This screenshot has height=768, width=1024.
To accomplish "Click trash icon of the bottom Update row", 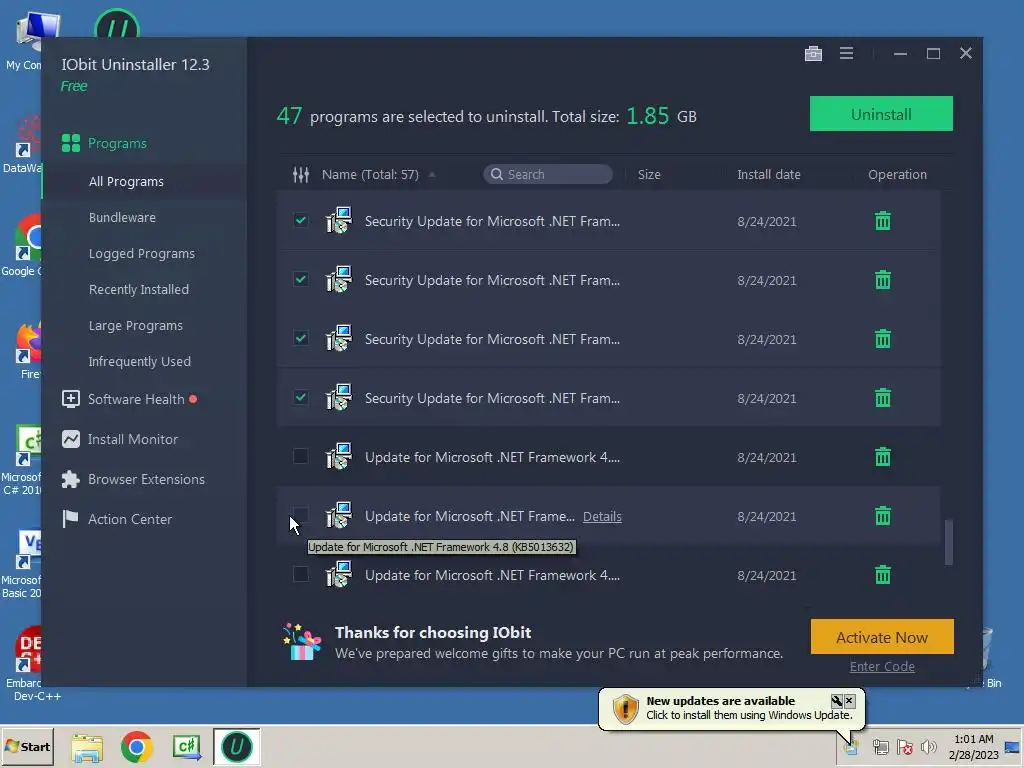I will pyautogui.click(x=882, y=575).
